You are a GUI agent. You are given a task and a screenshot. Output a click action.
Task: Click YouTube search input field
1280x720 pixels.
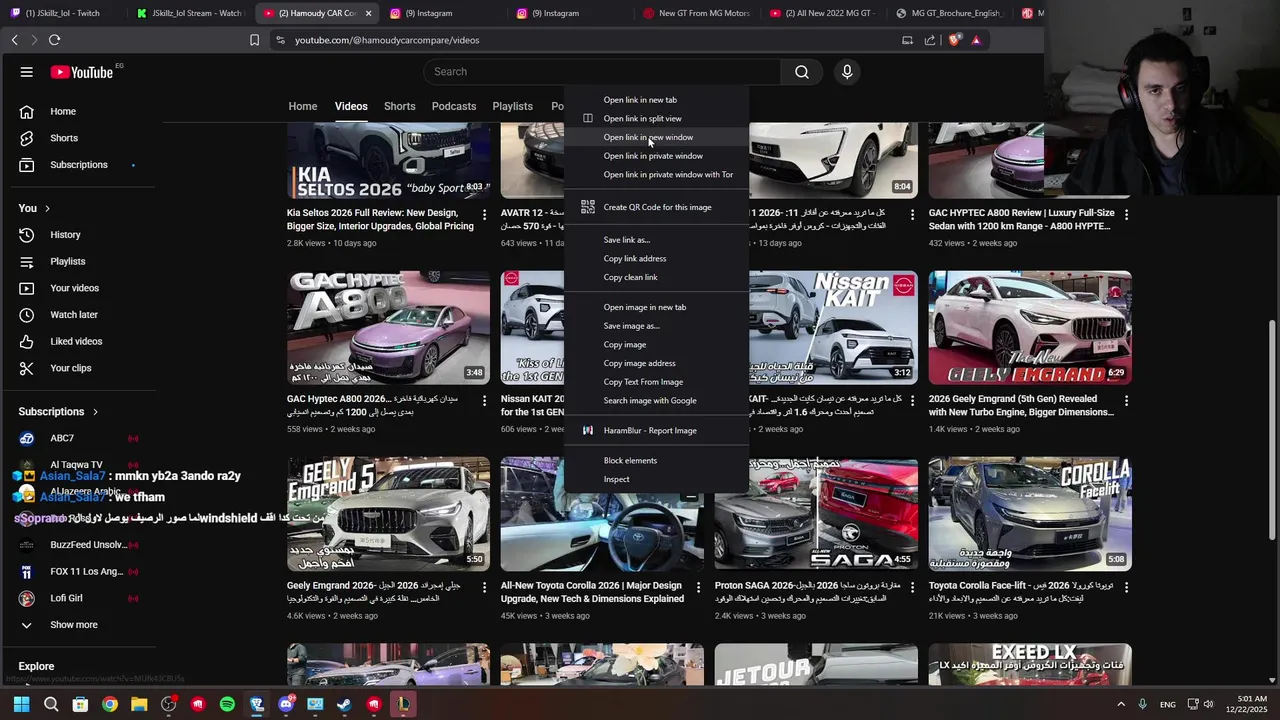pos(602,72)
